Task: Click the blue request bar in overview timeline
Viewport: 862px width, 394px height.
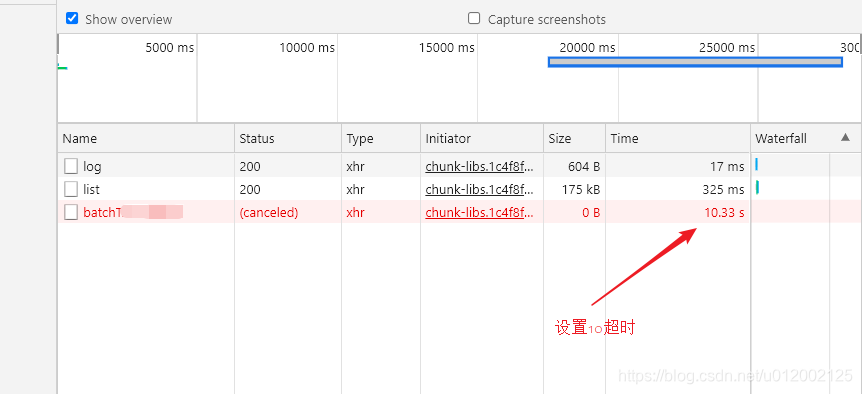Action: [695, 62]
